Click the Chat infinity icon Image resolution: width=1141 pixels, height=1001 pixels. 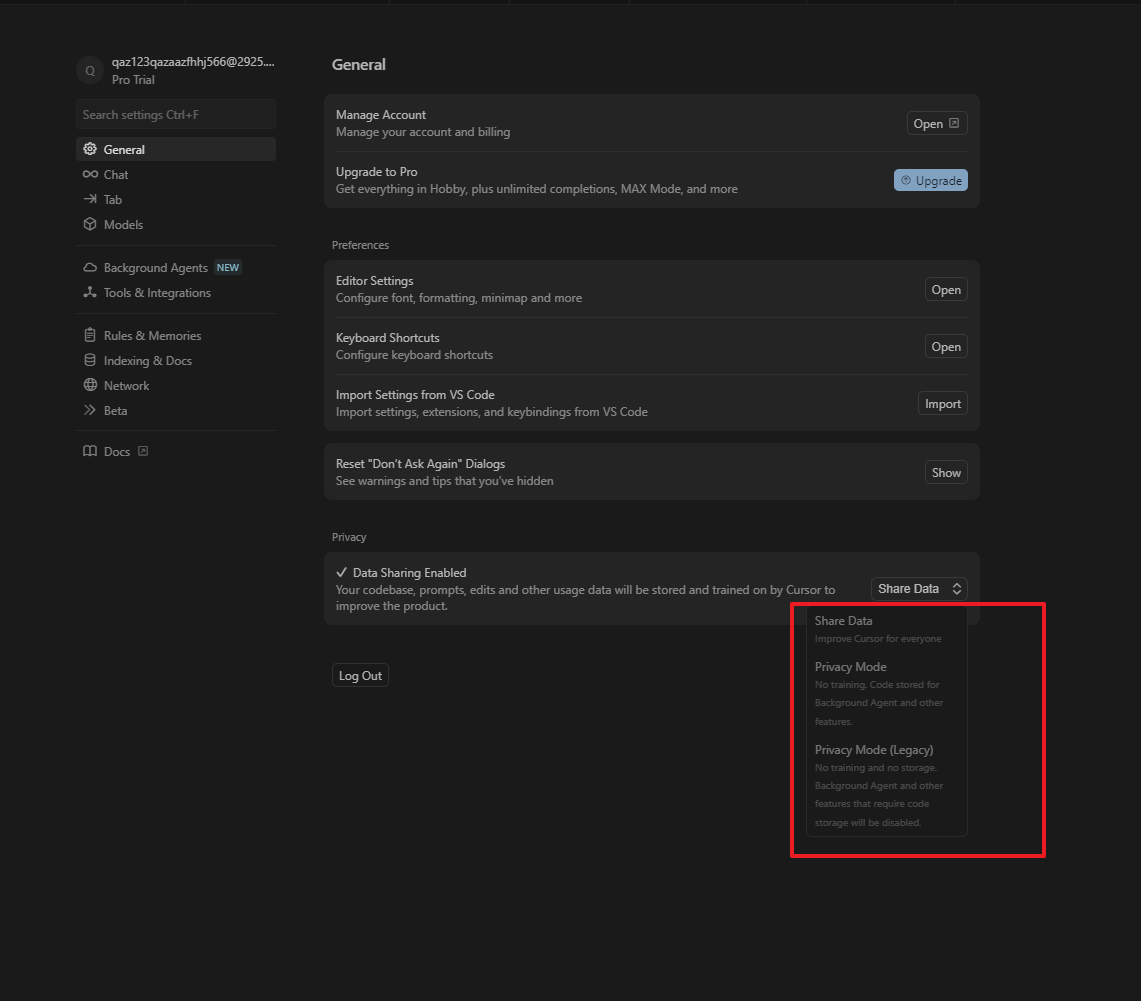point(90,175)
